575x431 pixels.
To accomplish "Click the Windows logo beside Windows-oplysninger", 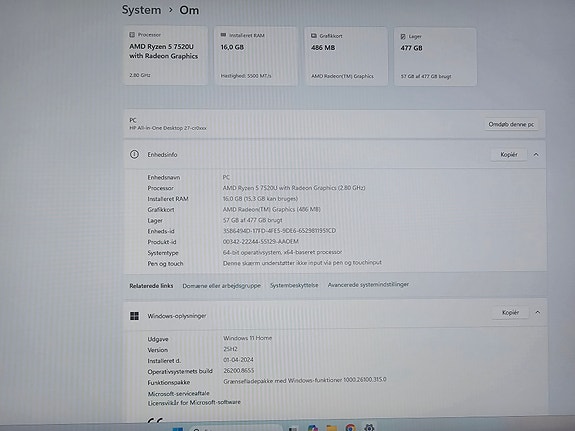I will pyautogui.click(x=135, y=316).
